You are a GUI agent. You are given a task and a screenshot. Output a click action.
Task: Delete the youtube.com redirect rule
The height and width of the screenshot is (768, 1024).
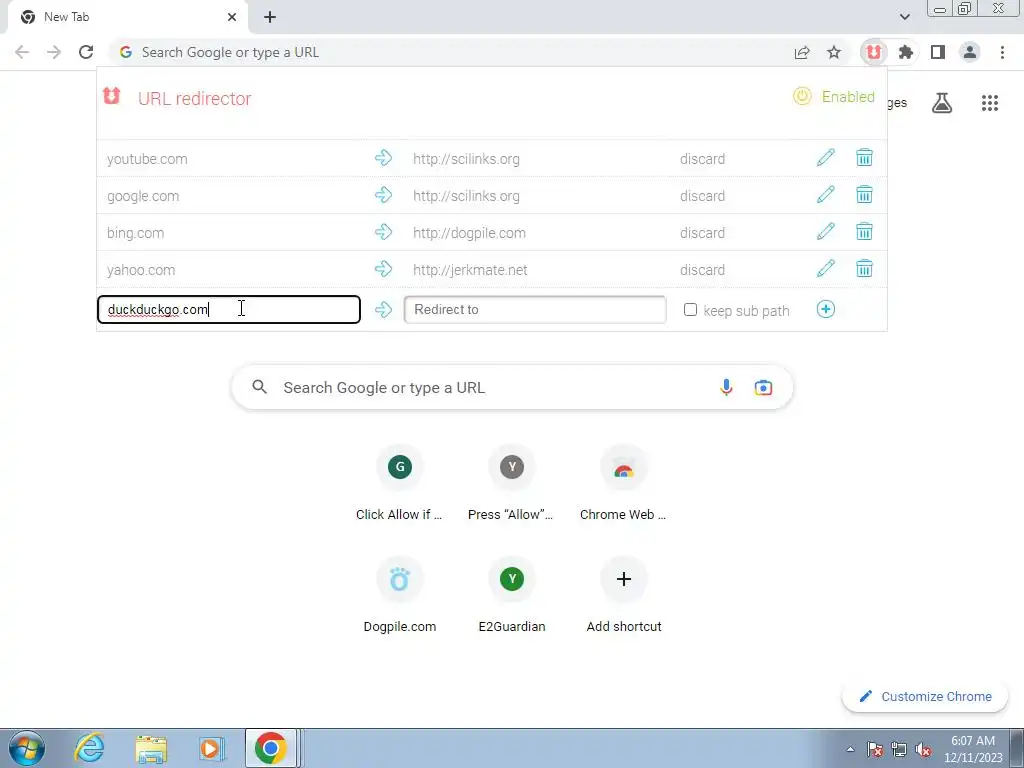pyautogui.click(x=864, y=157)
